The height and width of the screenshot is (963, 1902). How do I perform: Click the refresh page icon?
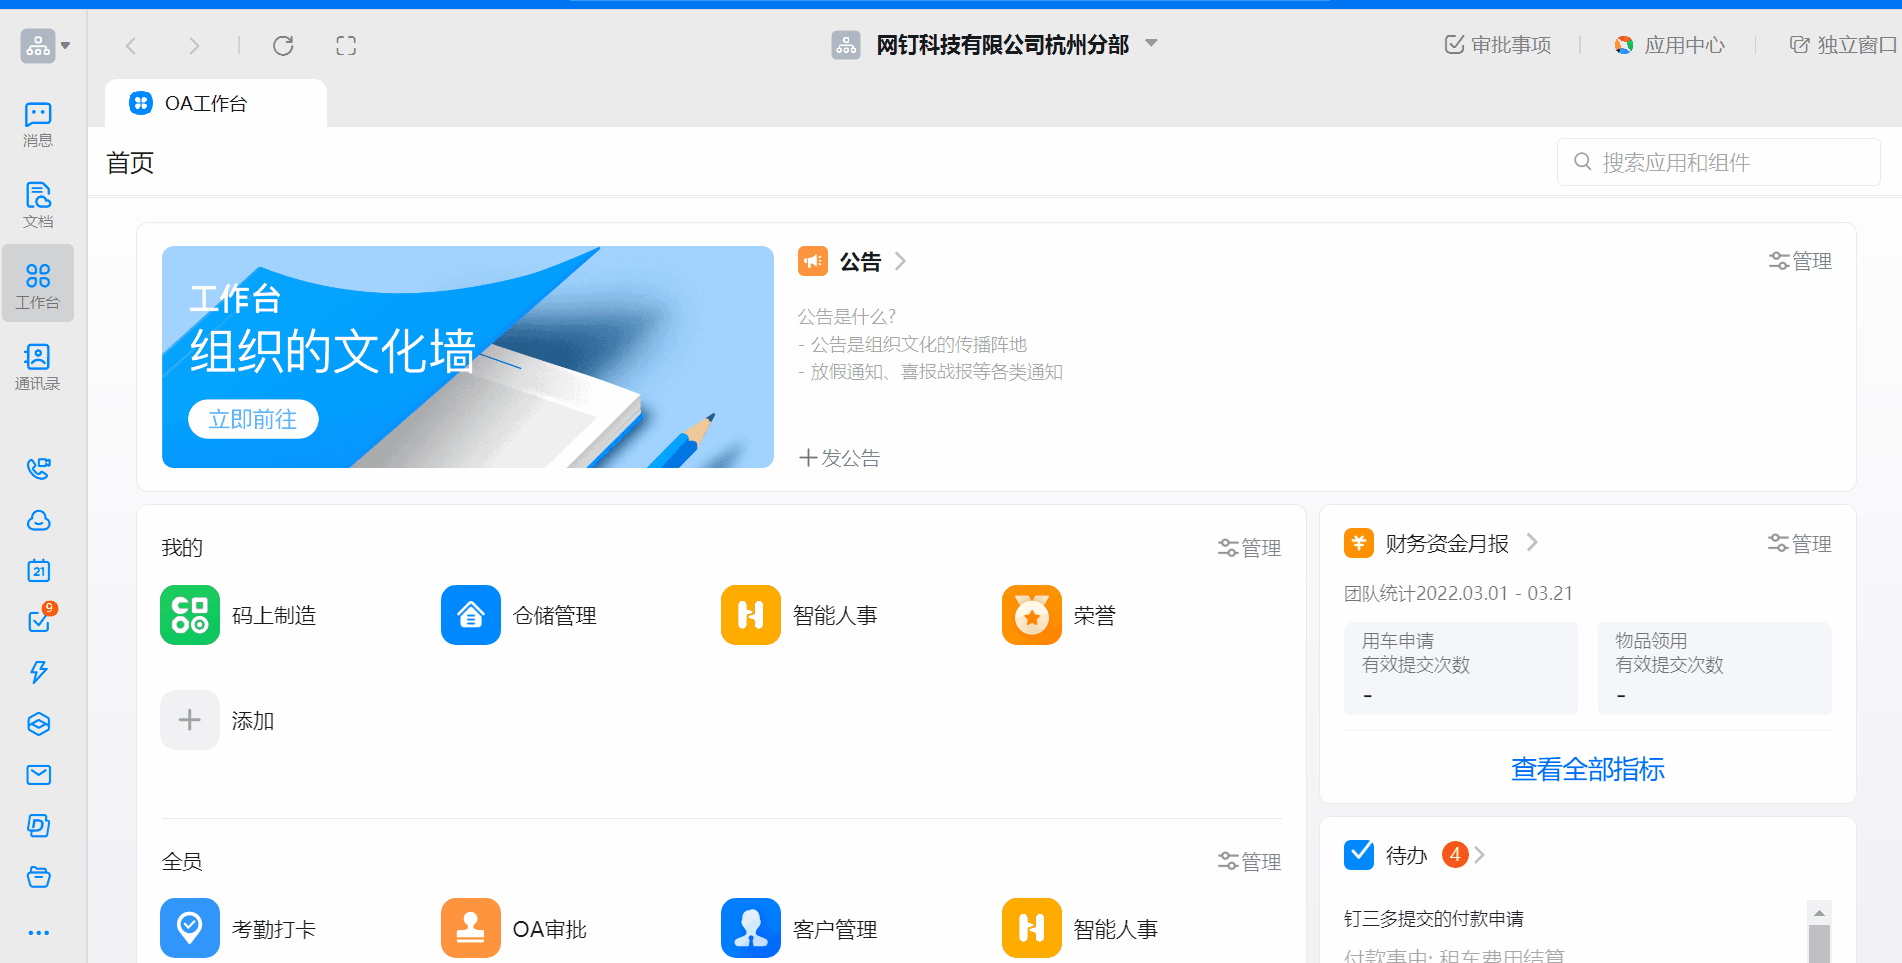pos(283,46)
